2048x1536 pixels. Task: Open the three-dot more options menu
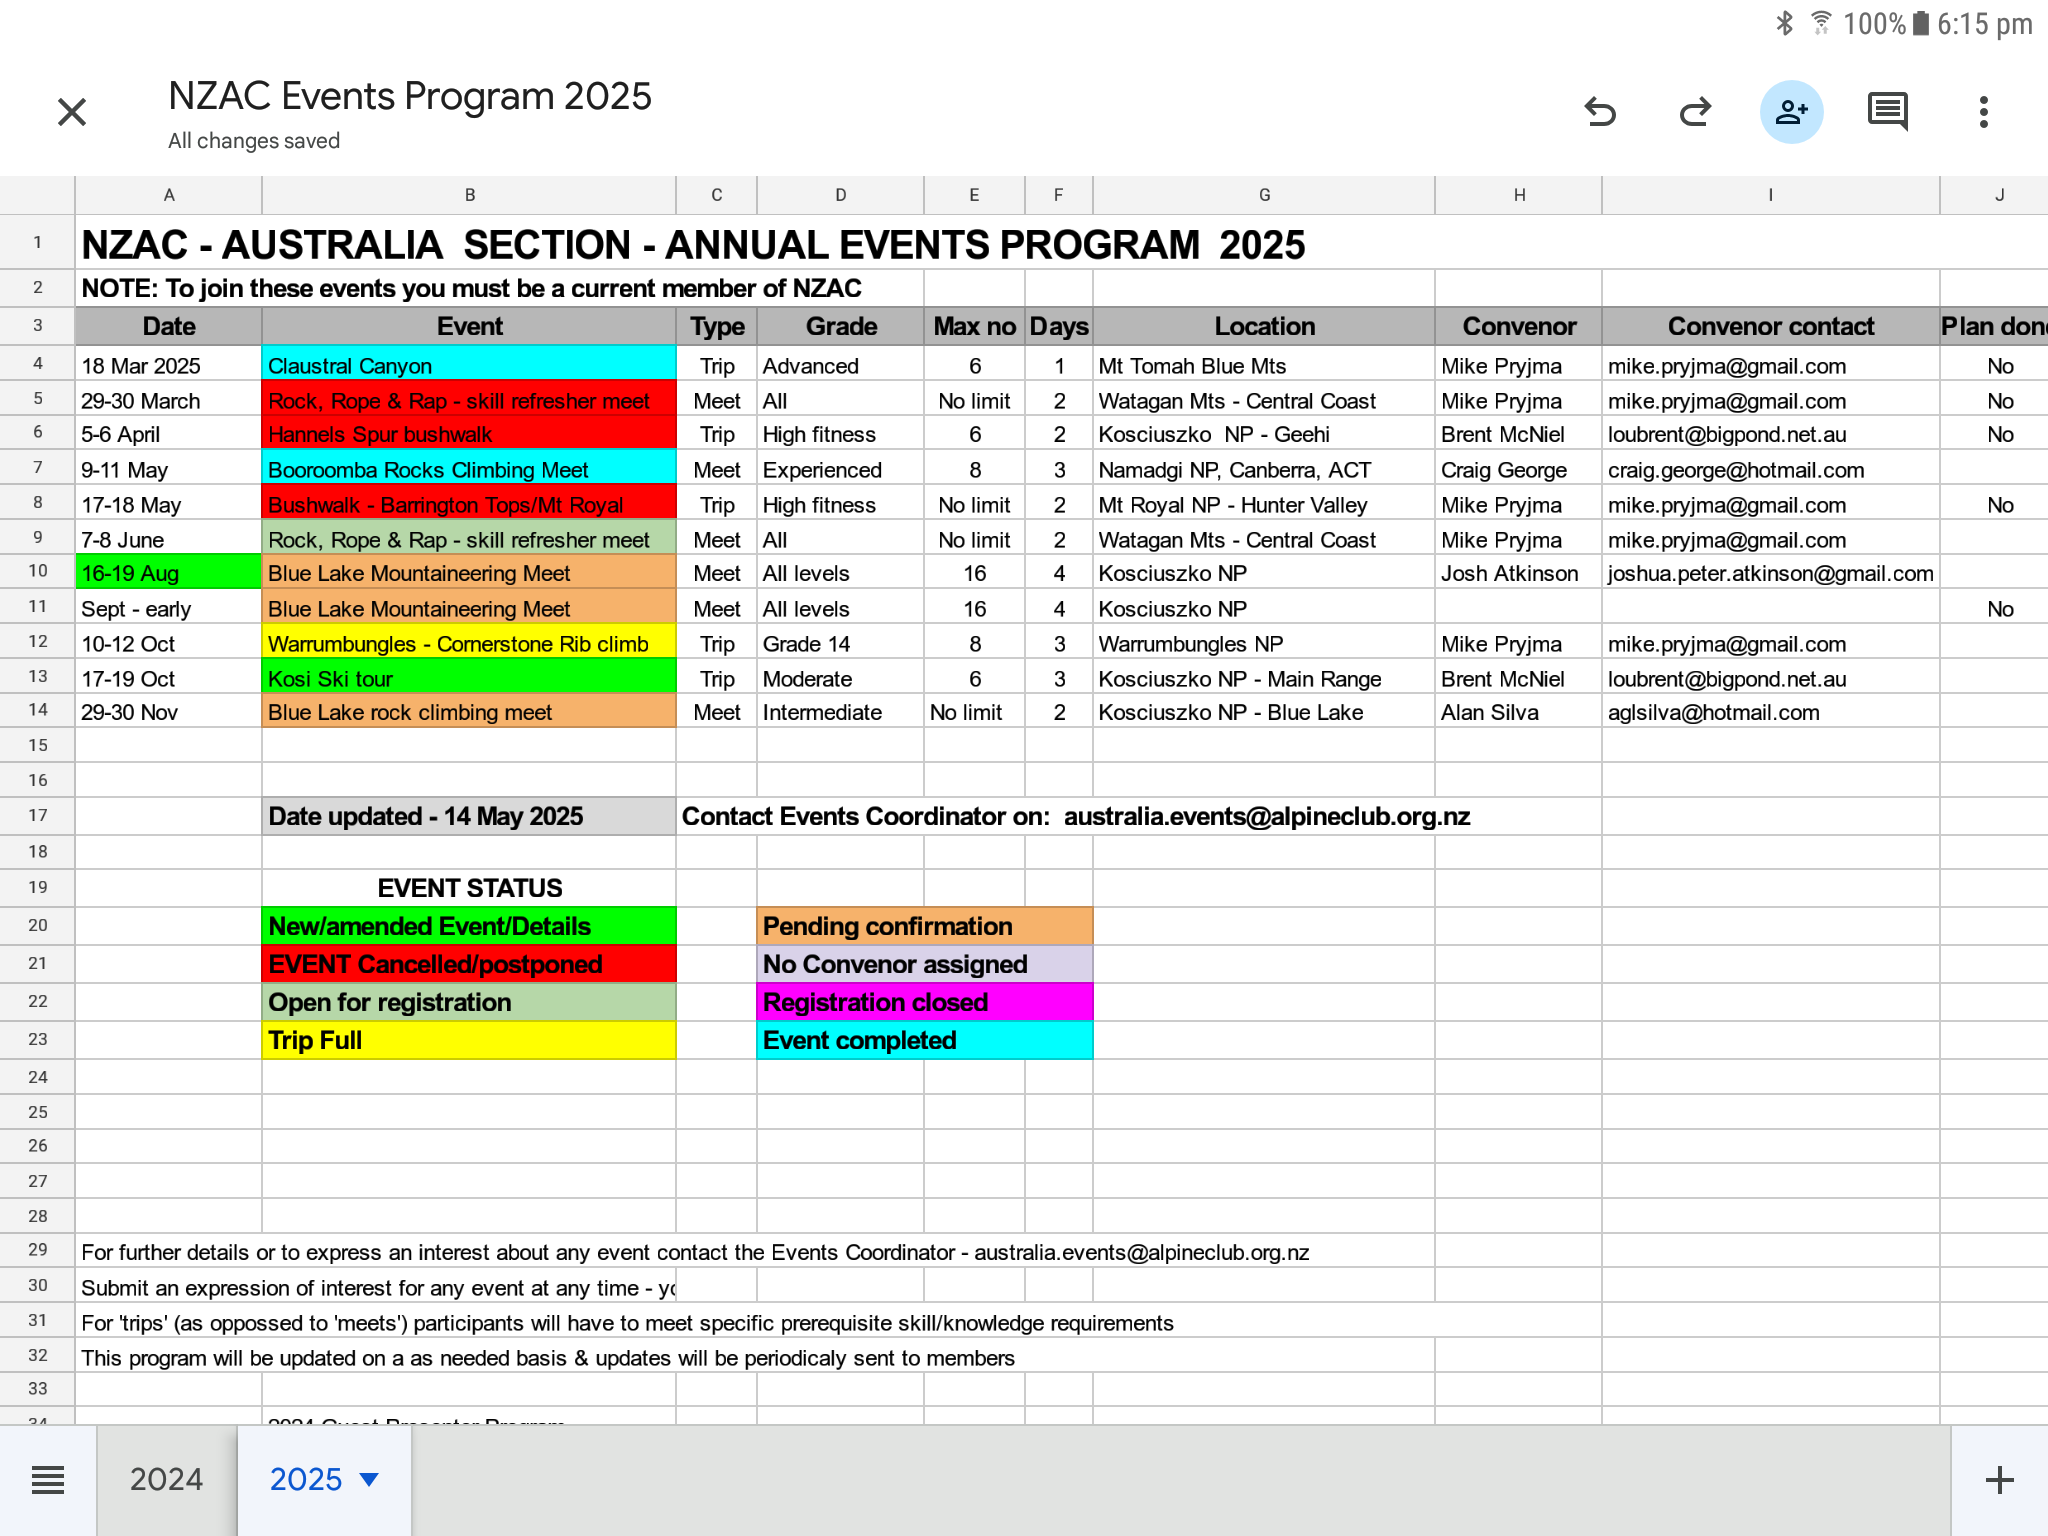pos(1983,112)
